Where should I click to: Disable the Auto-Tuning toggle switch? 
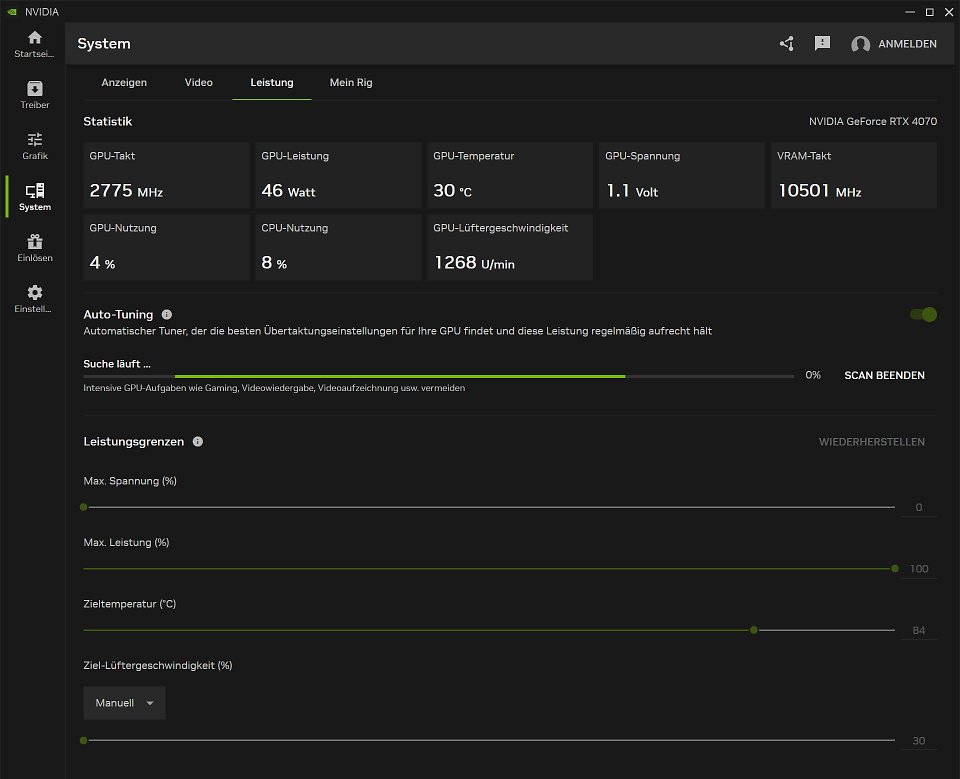(x=923, y=314)
